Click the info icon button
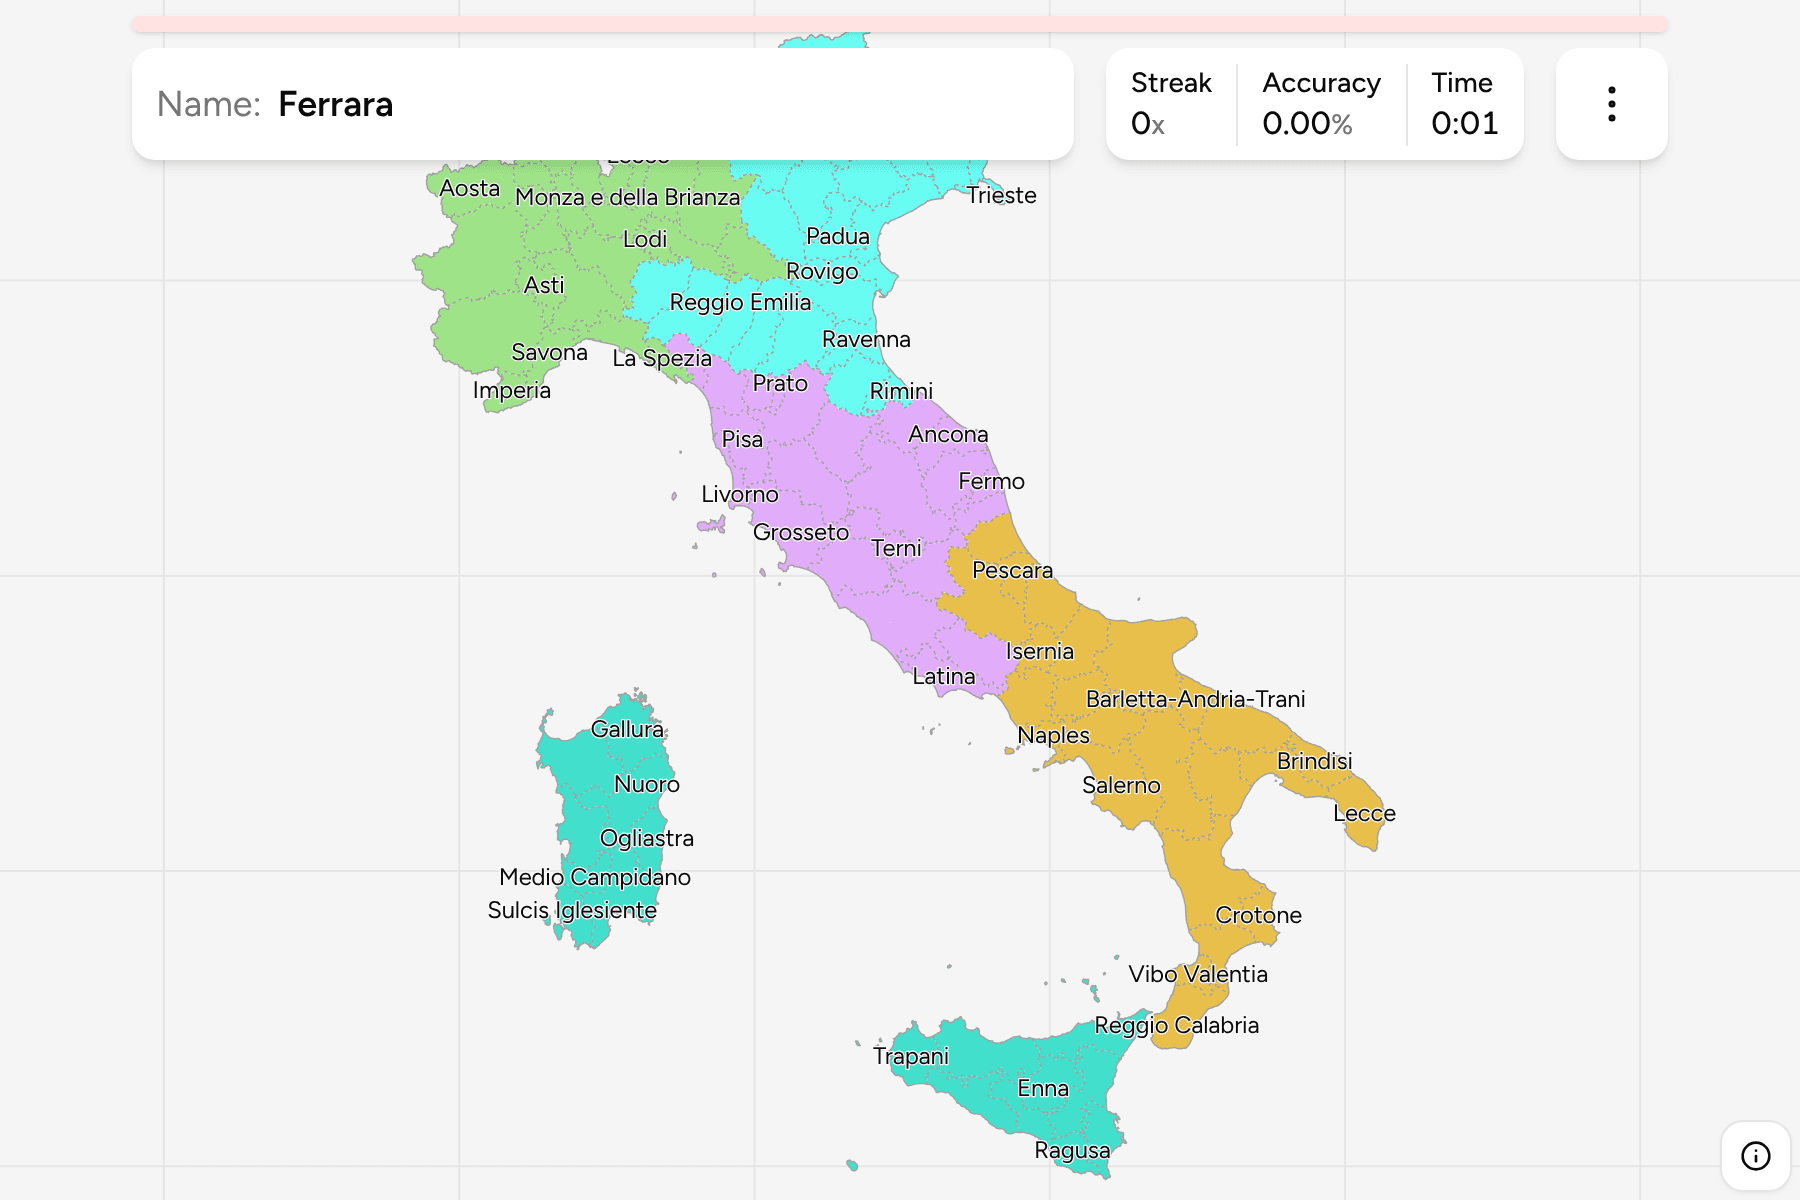The image size is (1800, 1200). 1755,1156
